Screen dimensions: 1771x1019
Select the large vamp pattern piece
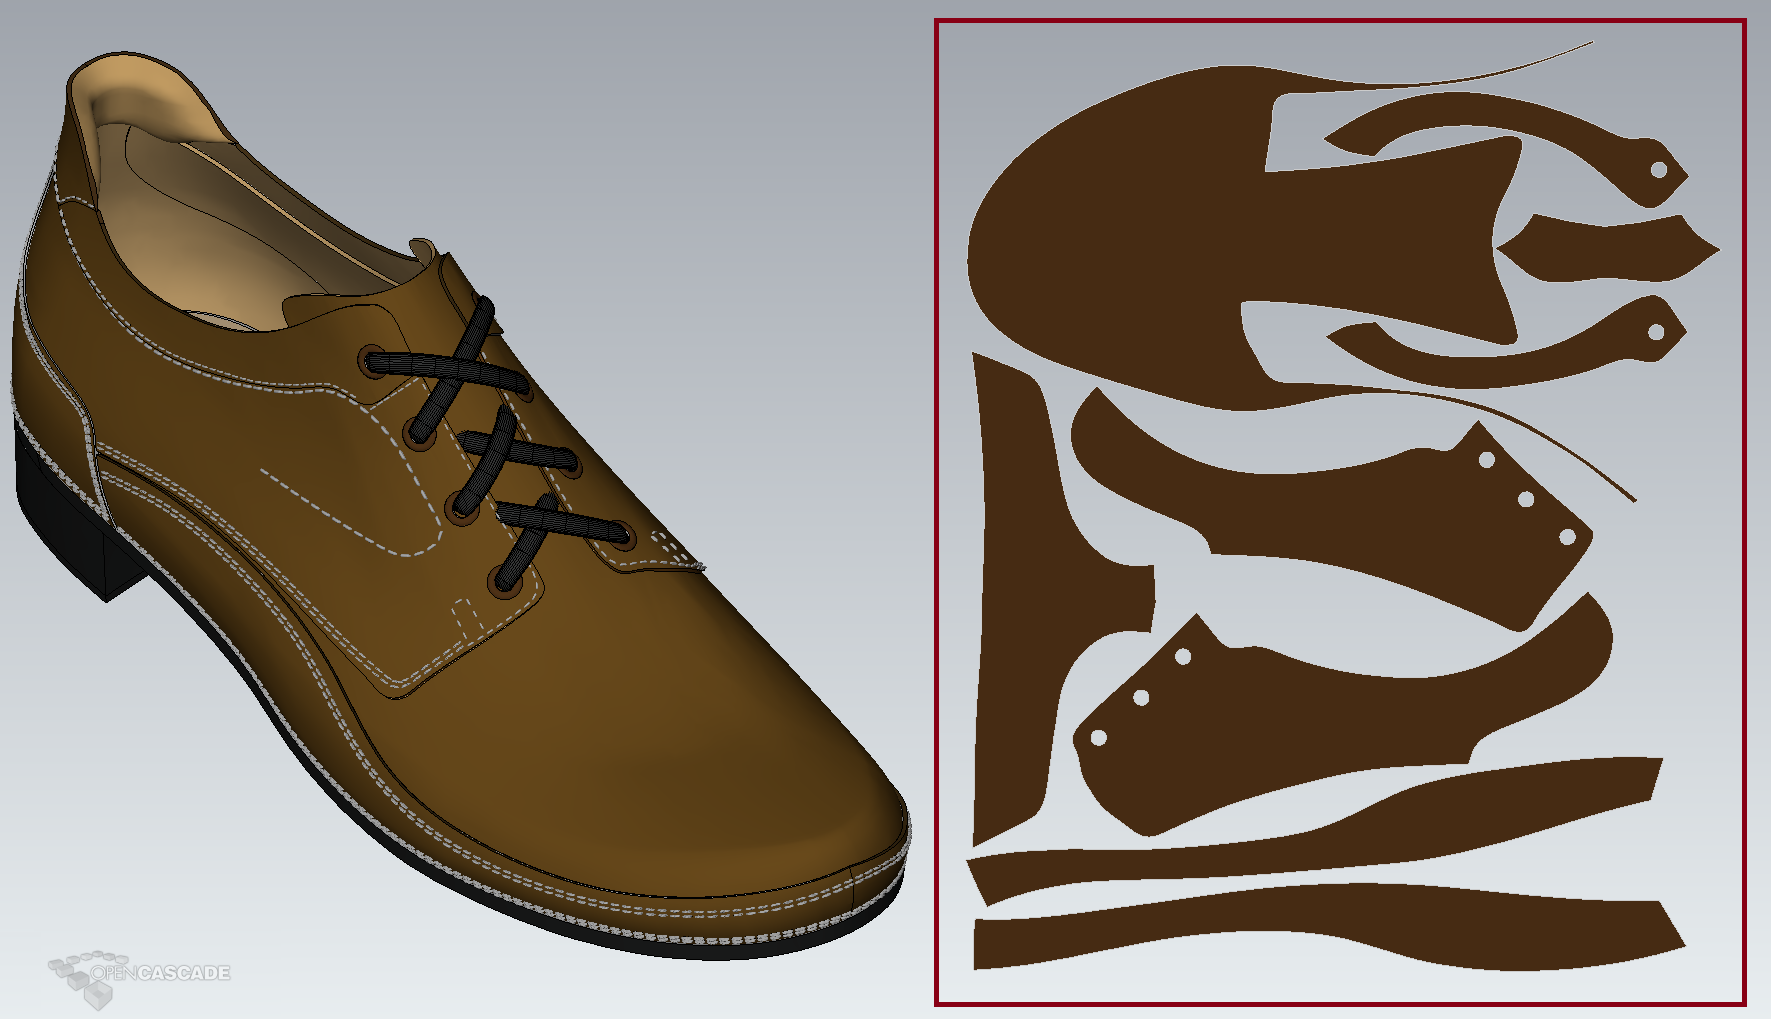(x=1150, y=240)
